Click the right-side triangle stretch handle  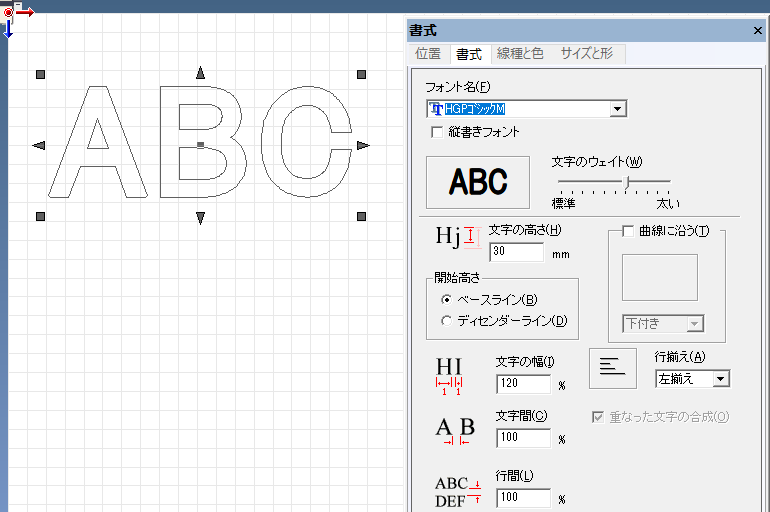(x=363, y=145)
